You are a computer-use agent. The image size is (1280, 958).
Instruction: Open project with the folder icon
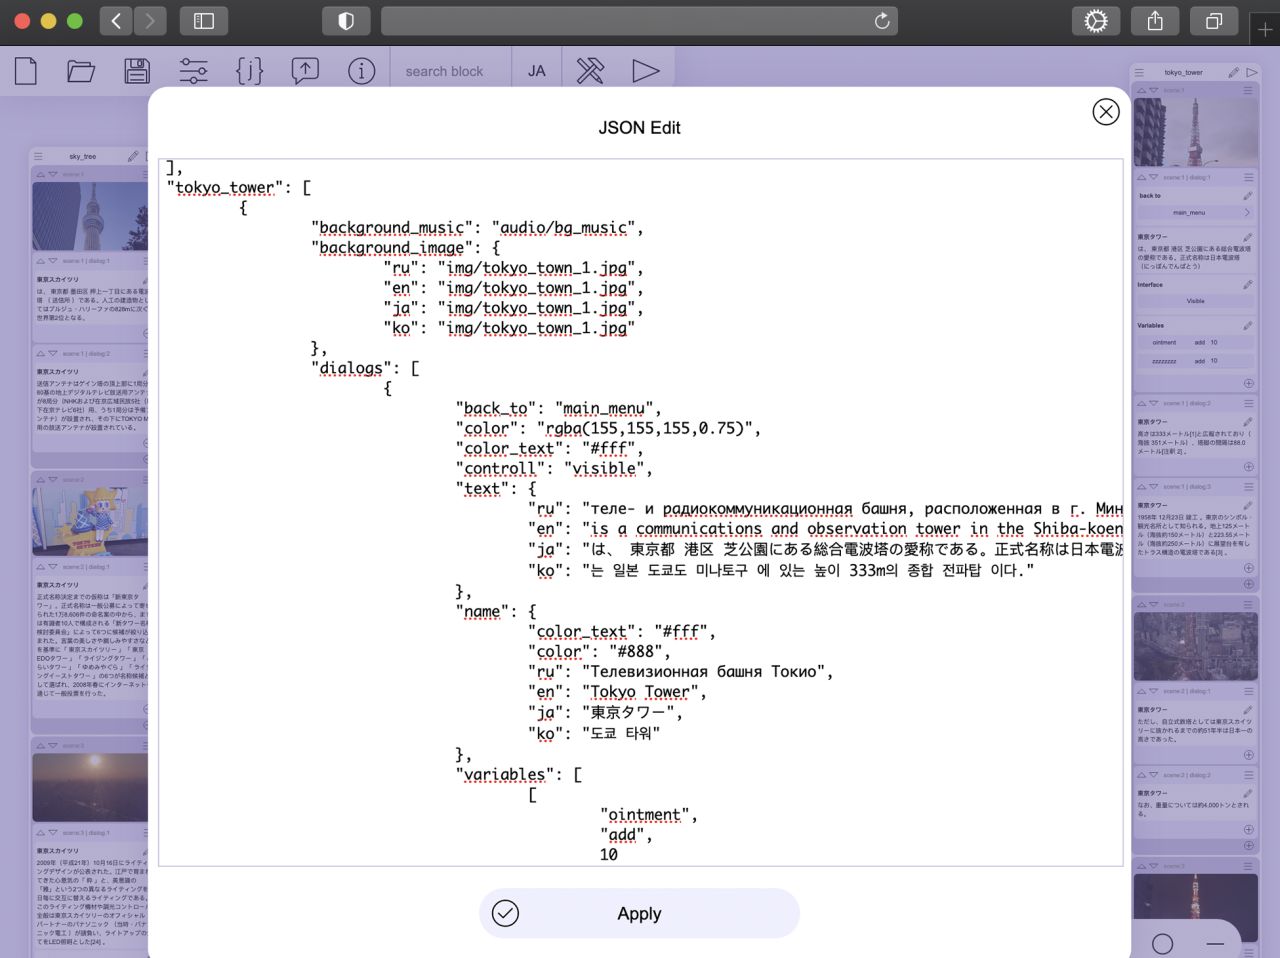click(x=81, y=71)
